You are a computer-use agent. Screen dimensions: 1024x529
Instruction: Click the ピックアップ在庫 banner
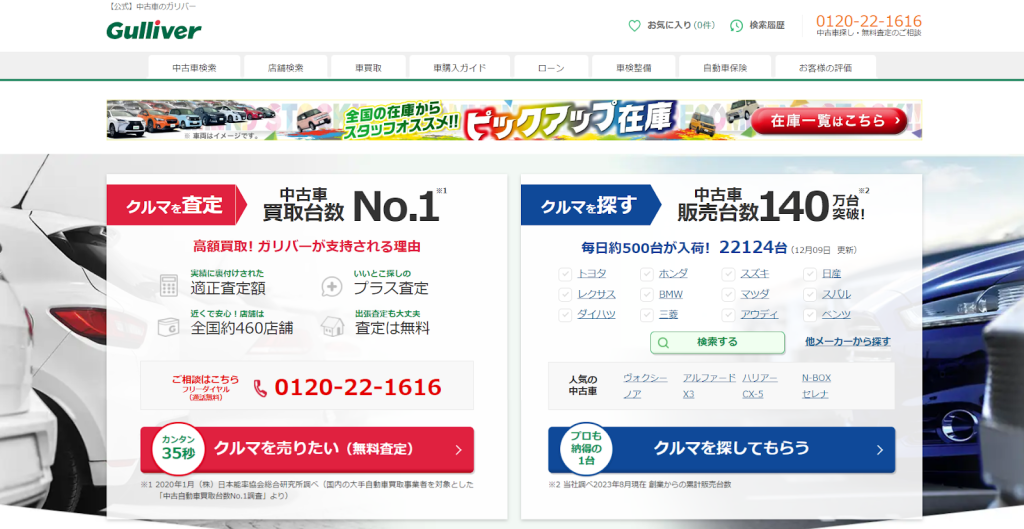pos(514,120)
